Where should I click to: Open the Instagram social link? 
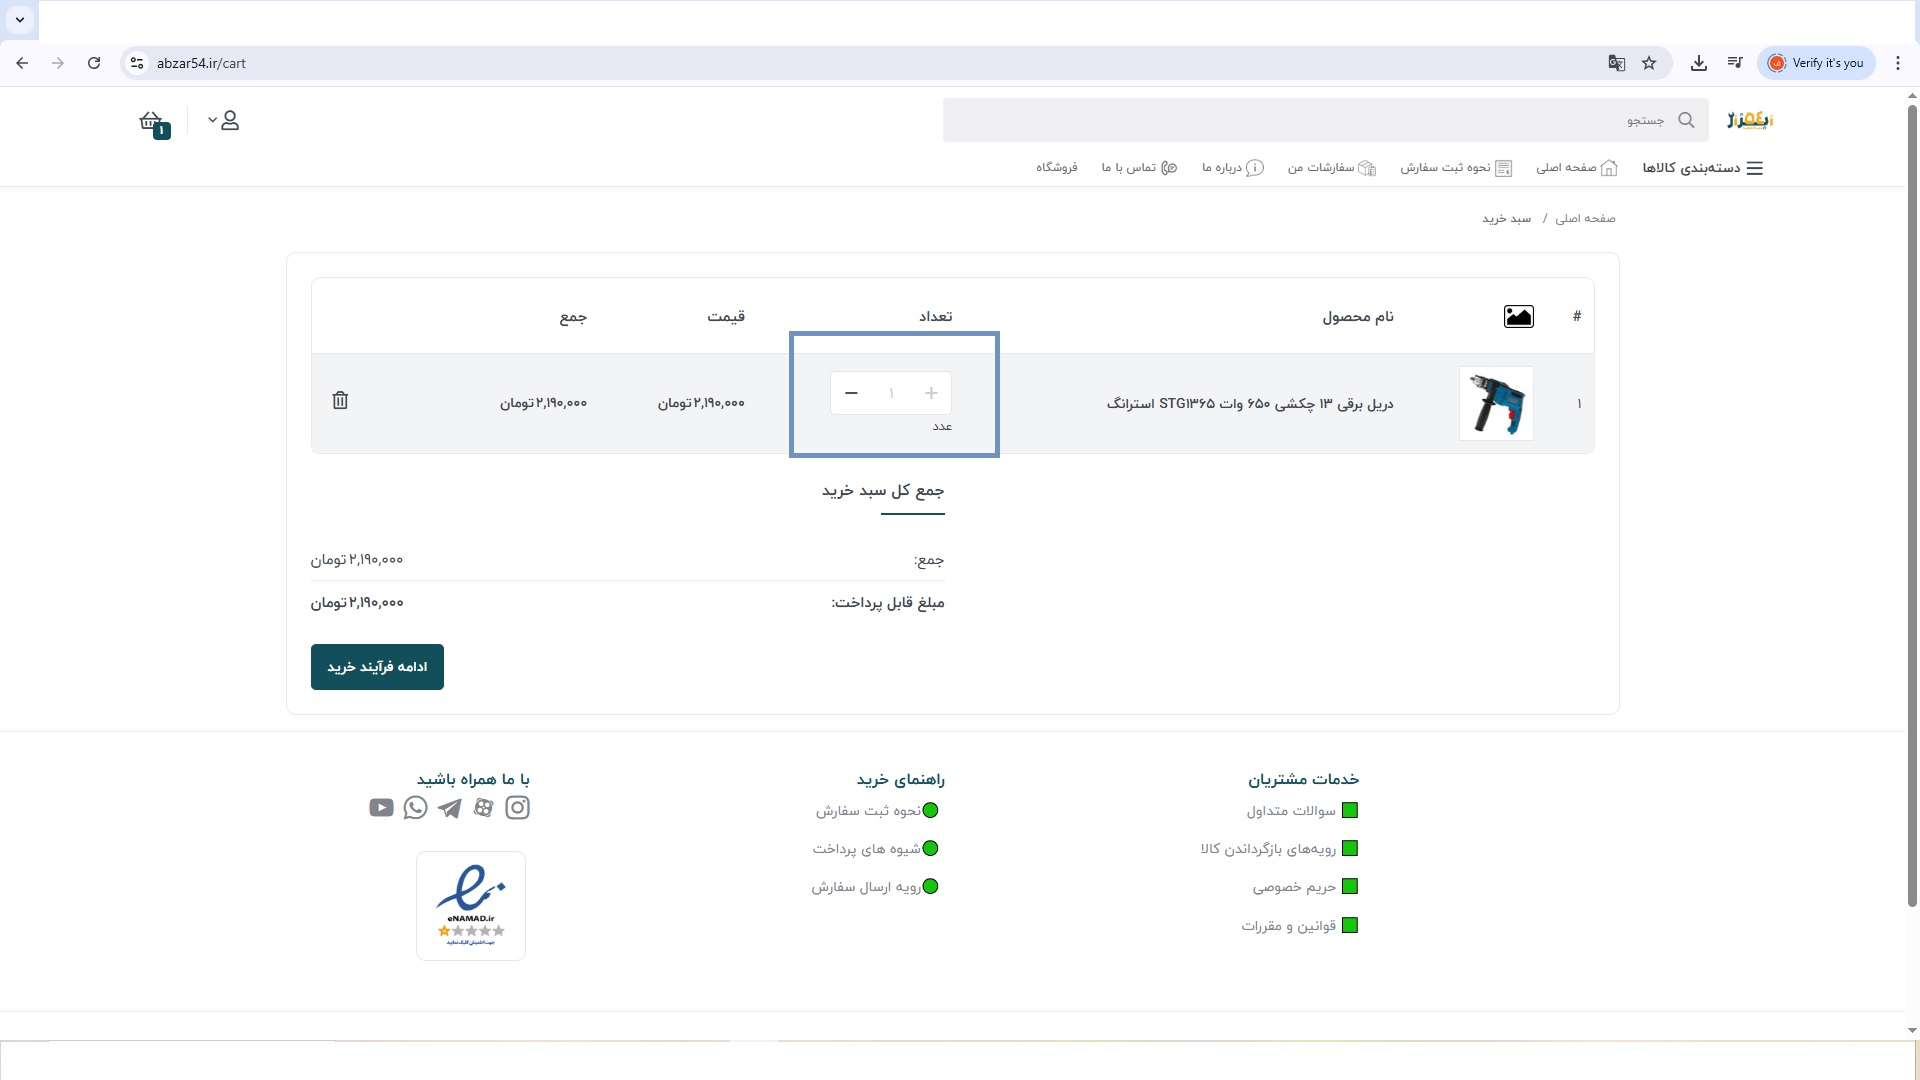click(517, 808)
